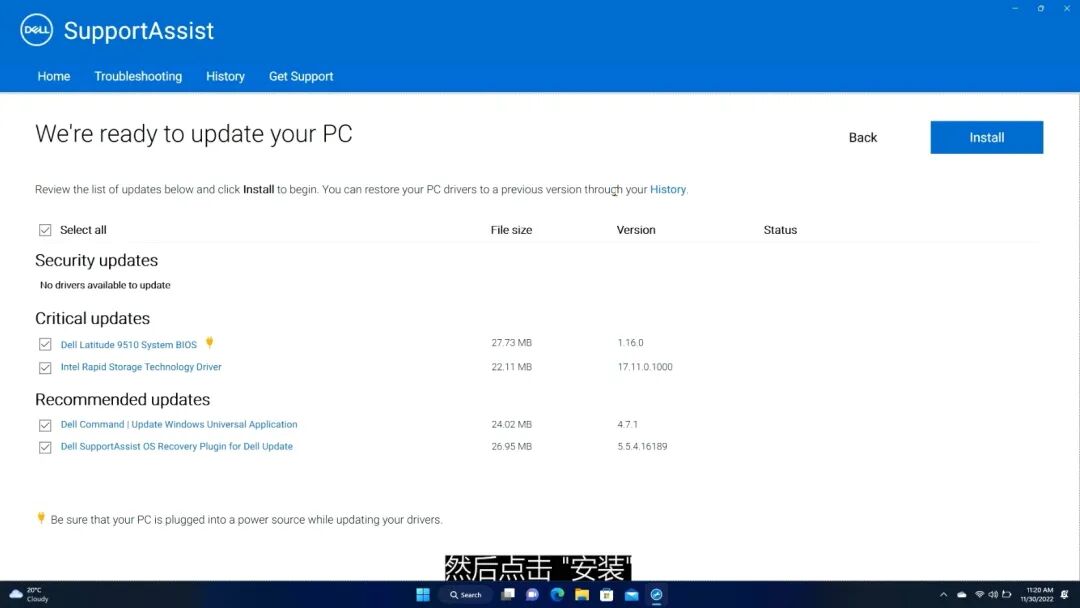Open Dell Latitude 9510 System BIOS link
The height and width of the screenshot is (608, 1080).
coord(129,344)
